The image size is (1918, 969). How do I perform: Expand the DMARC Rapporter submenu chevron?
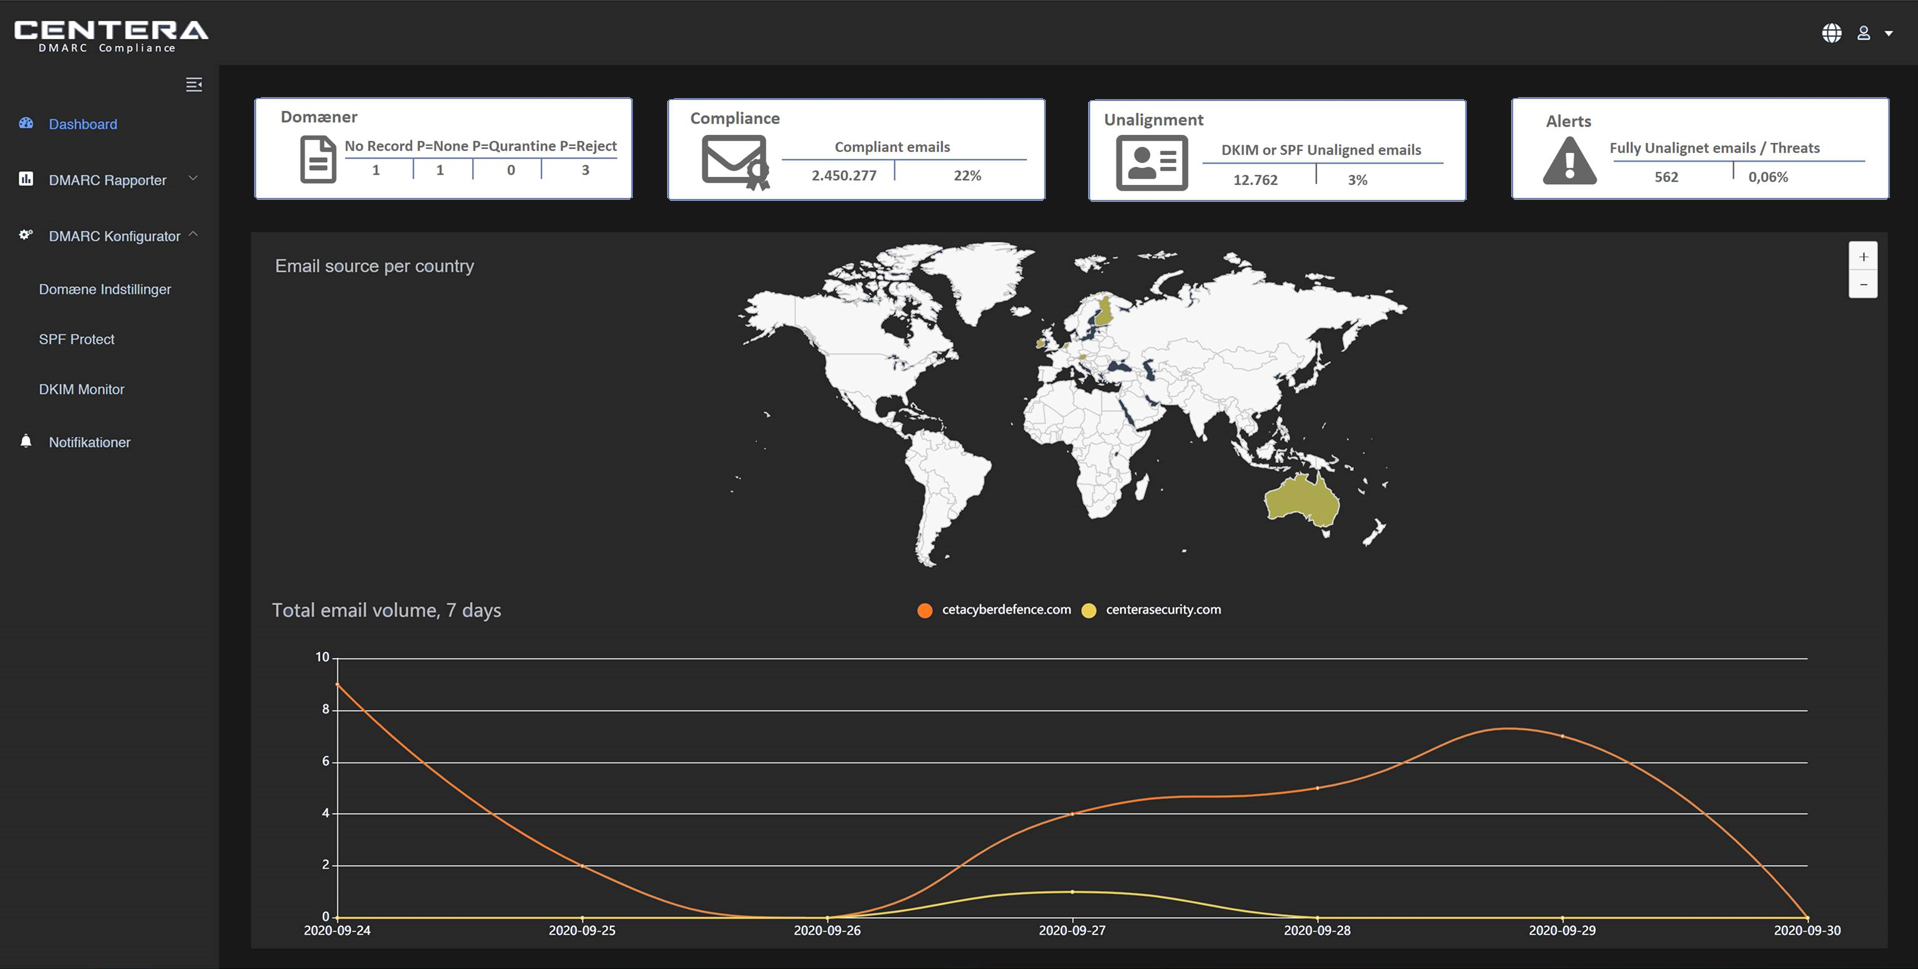[x=193, y=179]
